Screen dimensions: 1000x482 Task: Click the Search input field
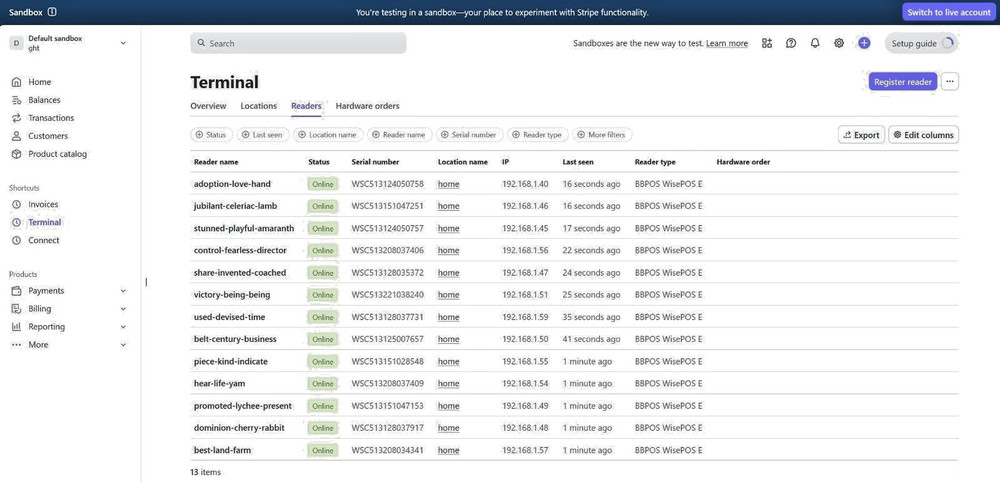[x=298, y=43]
